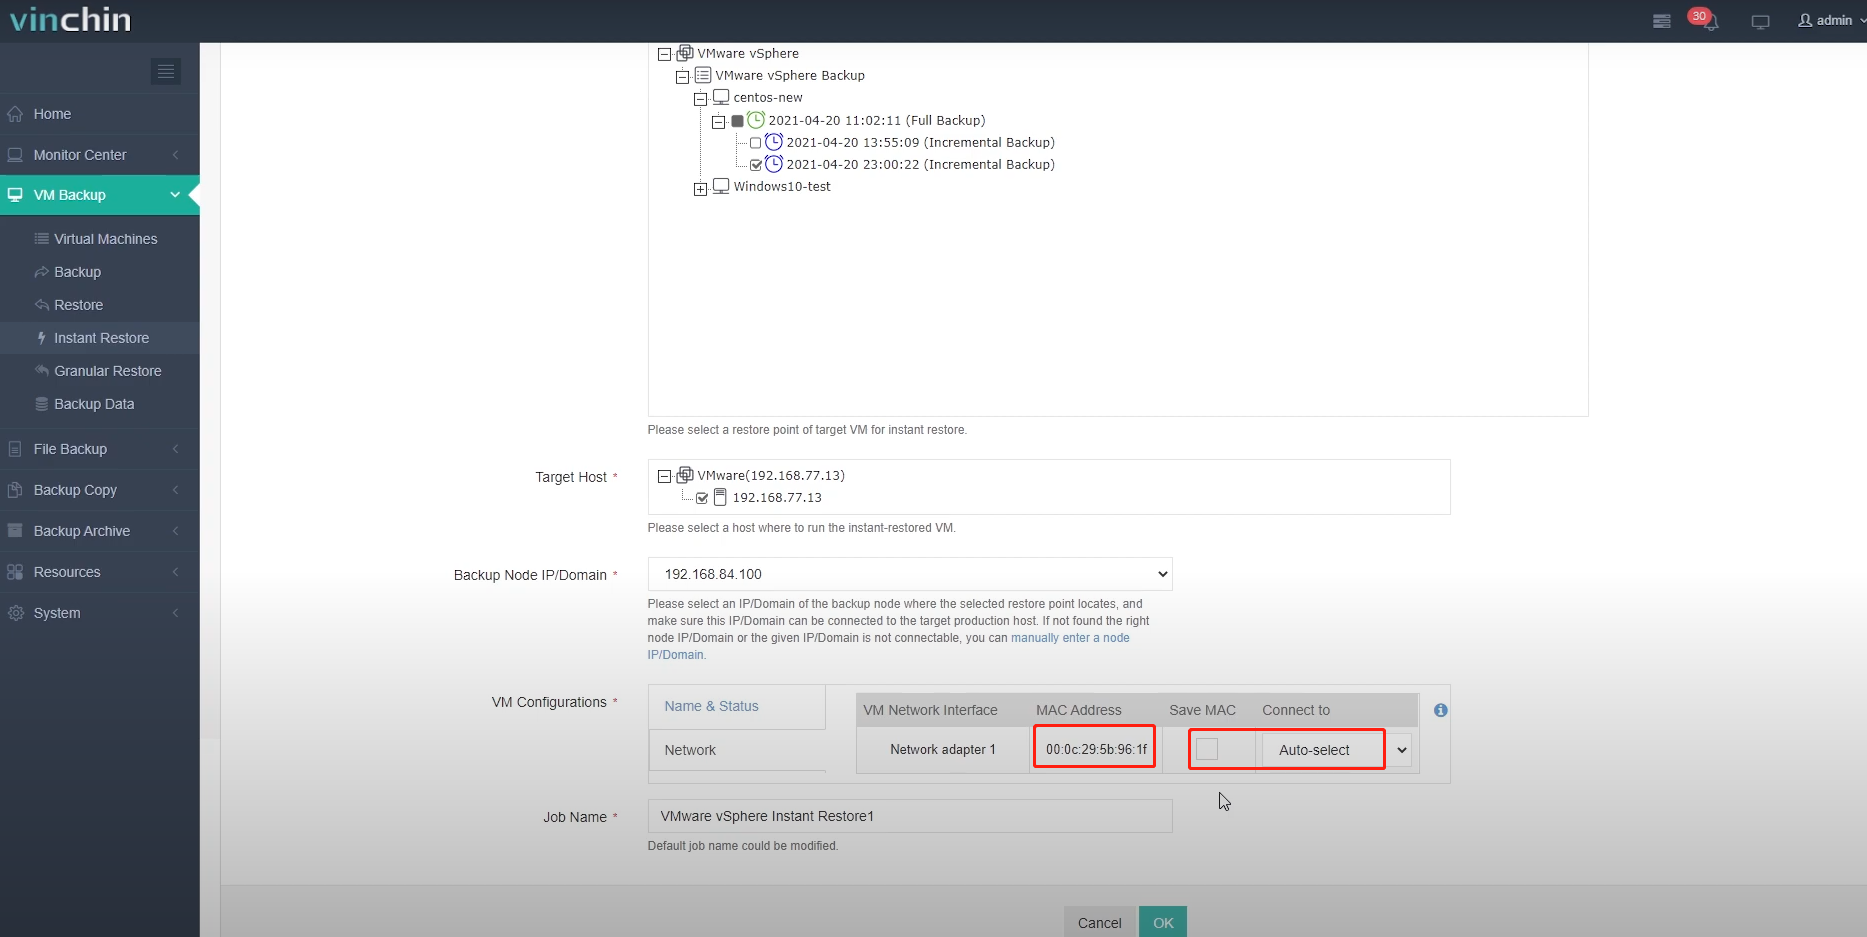Click clock icon of 13:55:09 backup
Viewport: 1867px width, 937px height.
coord(774,142)
